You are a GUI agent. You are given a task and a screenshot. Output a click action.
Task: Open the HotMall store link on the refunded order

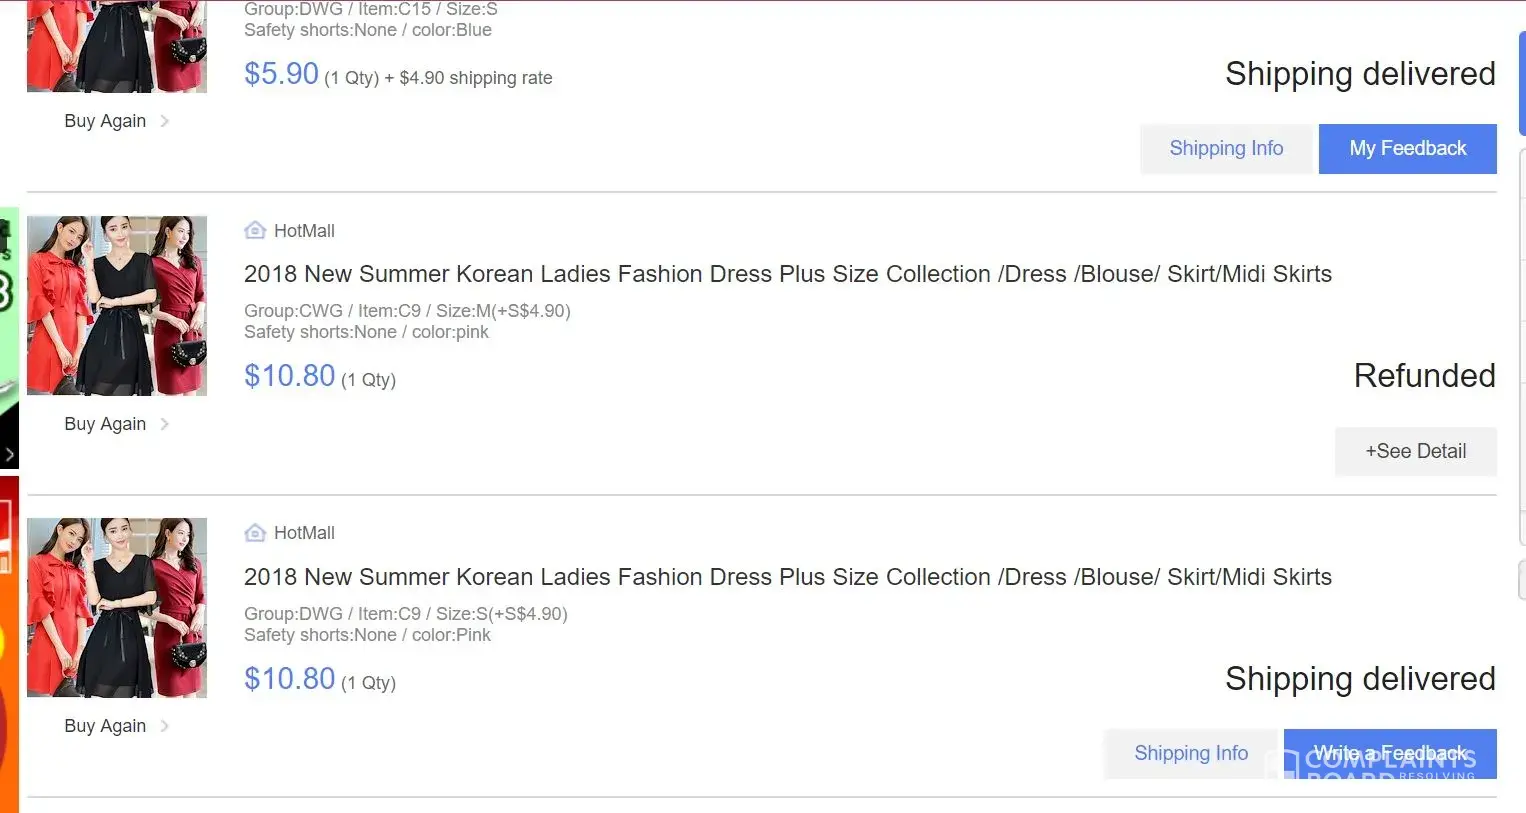coord(304,231)
